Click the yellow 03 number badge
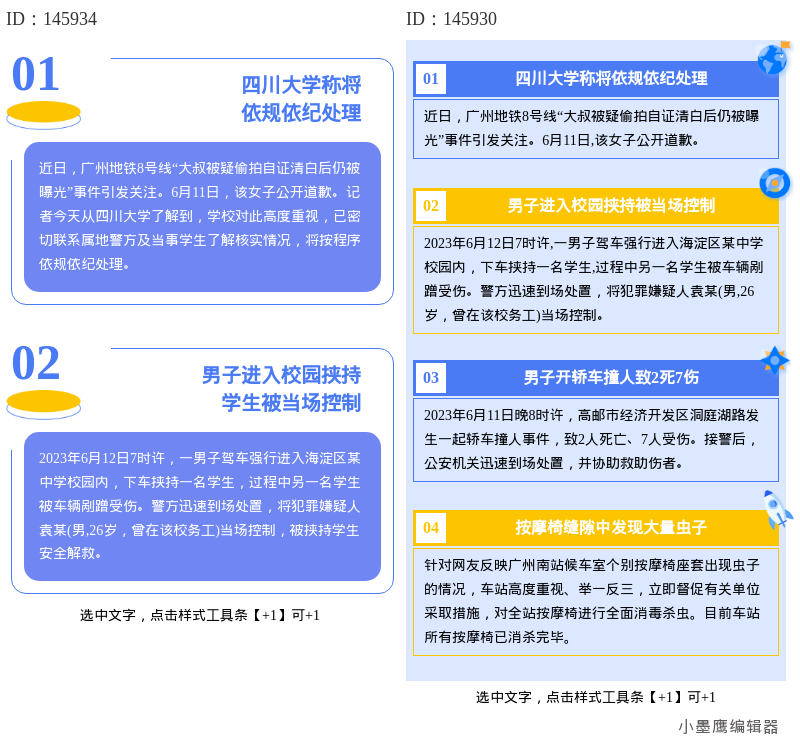Image resolution: width=800 pixels, height=746 pixels. pos(431,378)
